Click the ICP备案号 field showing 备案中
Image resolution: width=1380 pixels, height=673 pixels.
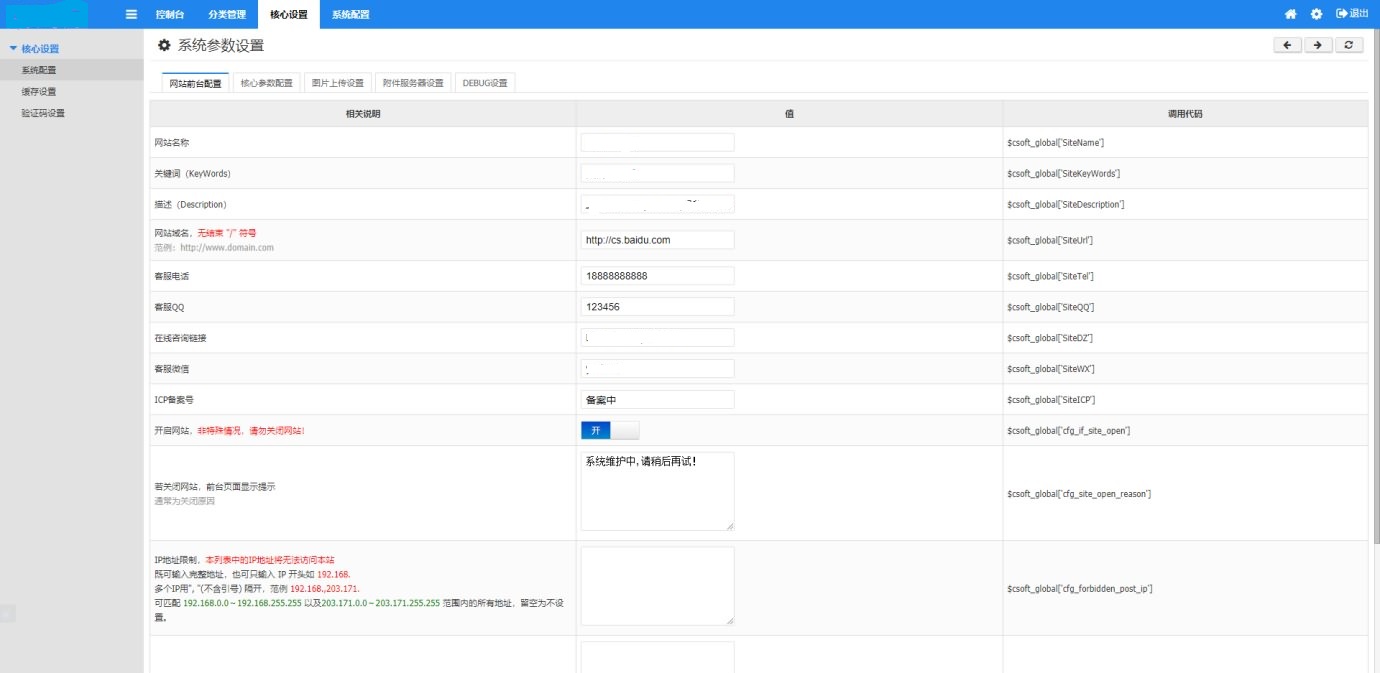tap(657, 400)
